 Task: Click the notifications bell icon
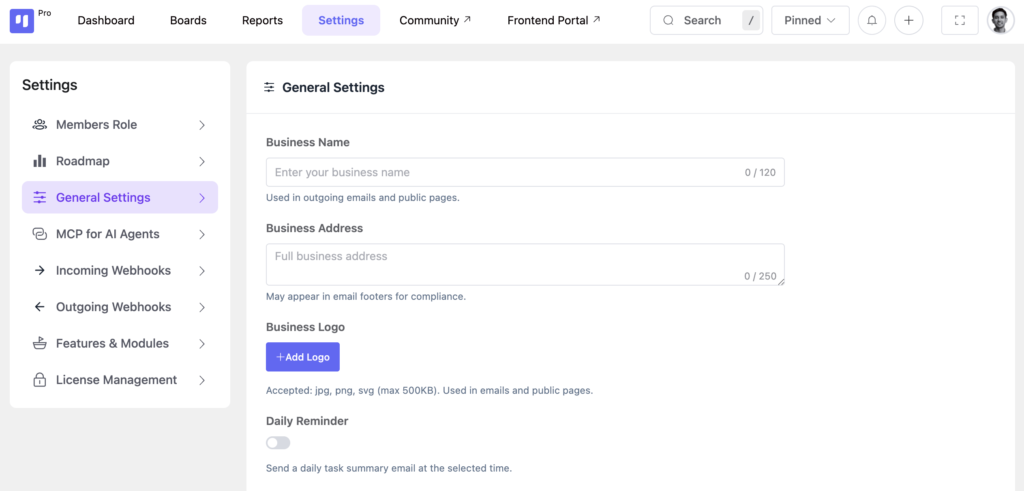[x=871, y=20]
